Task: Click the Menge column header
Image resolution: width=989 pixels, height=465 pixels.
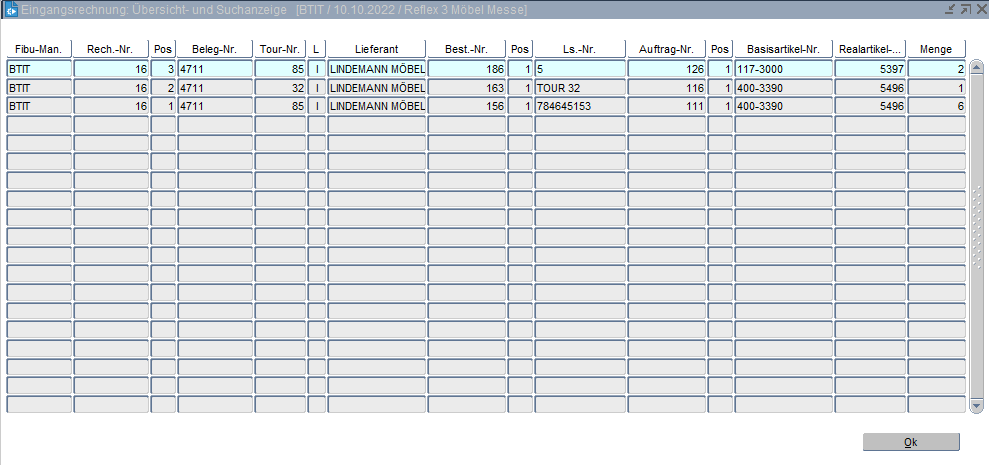Action: 936,49
